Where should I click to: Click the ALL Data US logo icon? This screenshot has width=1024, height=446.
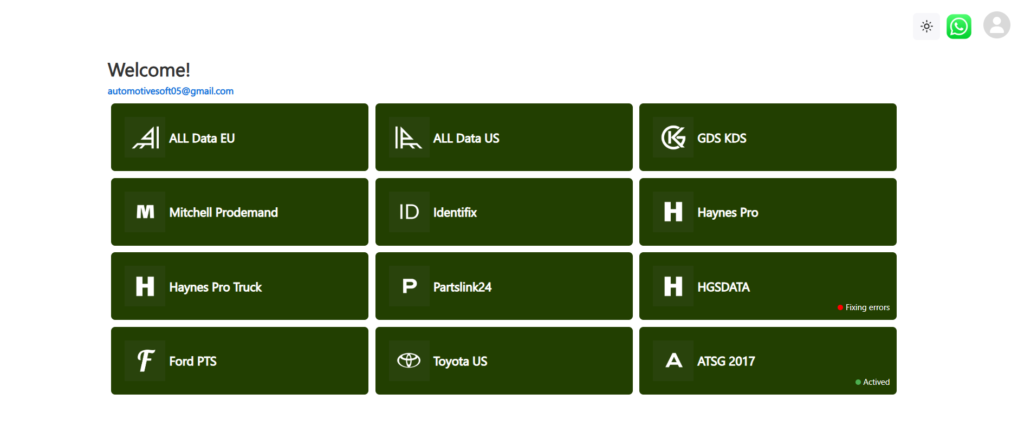[x=409, y=138]
